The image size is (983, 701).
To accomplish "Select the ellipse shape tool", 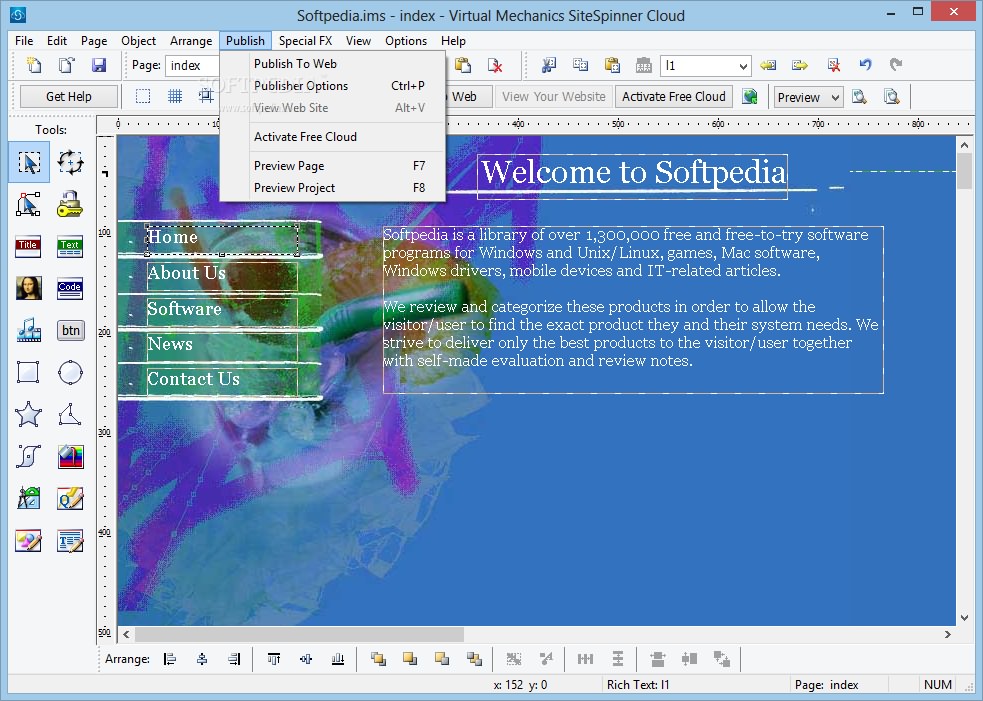I will [70, 372].
